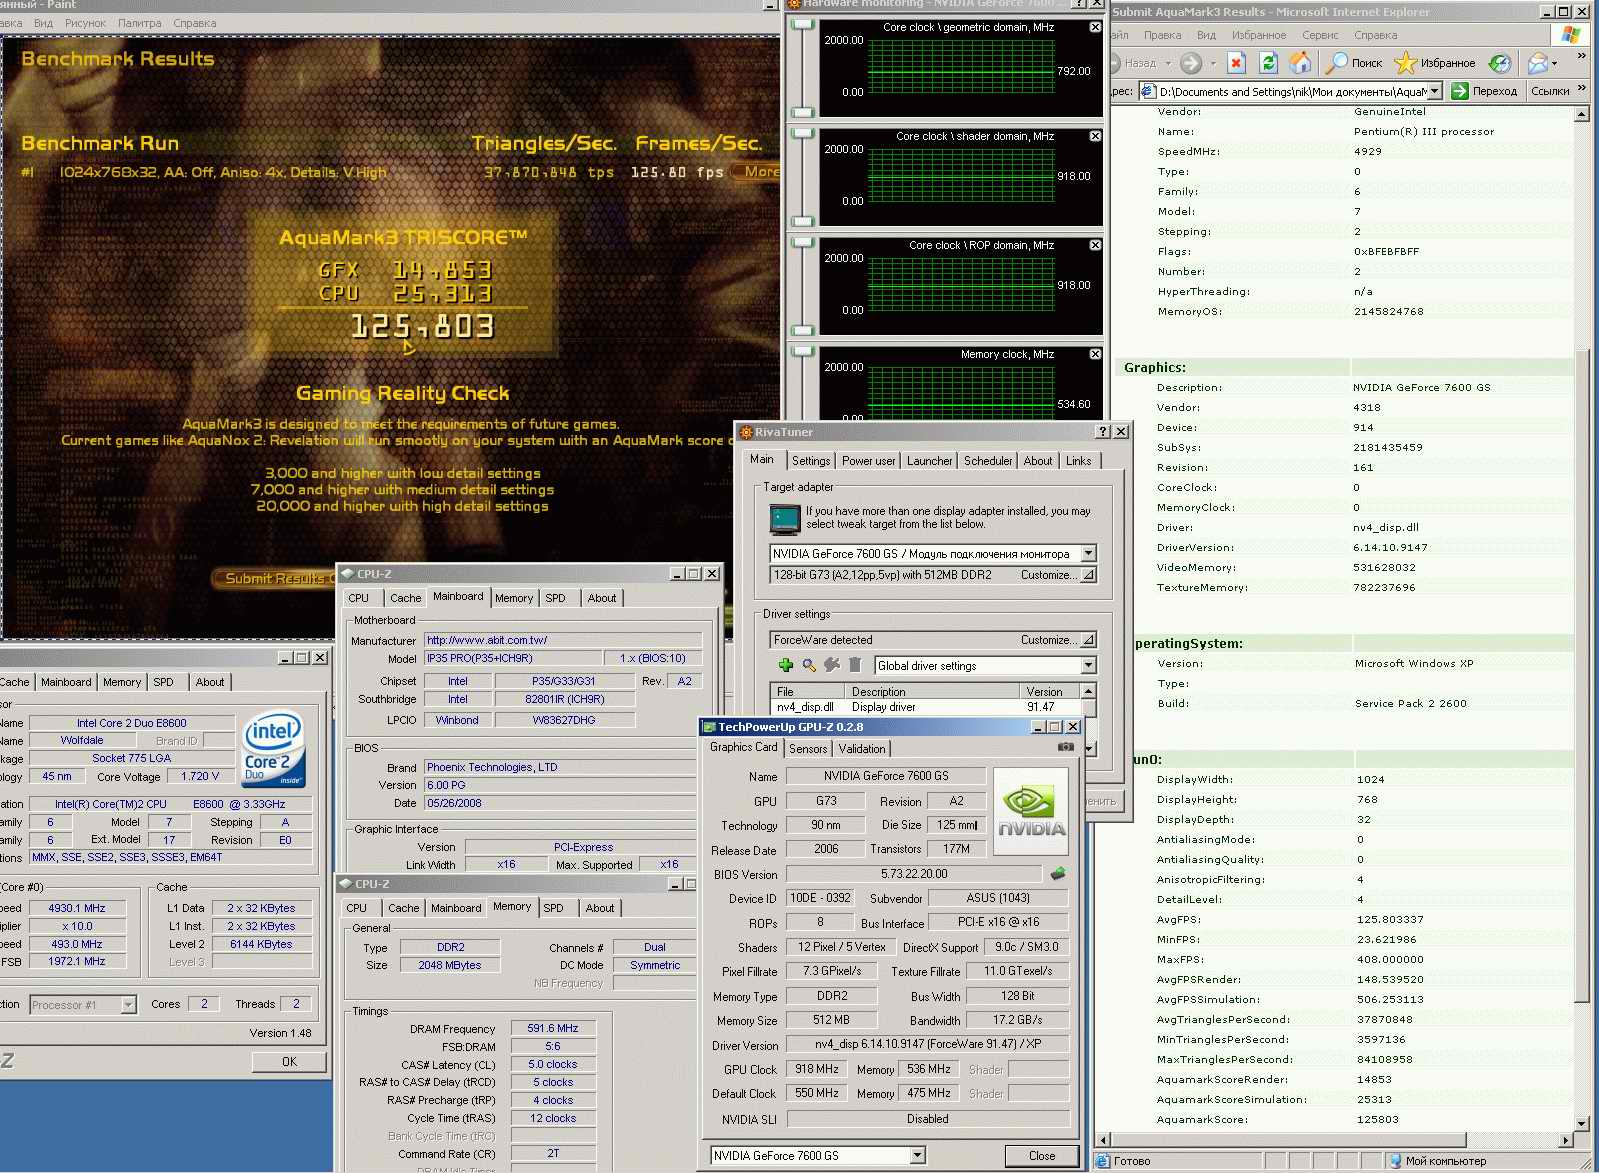Click the green plus icon in RivaTuner

[x=786, y=665]
